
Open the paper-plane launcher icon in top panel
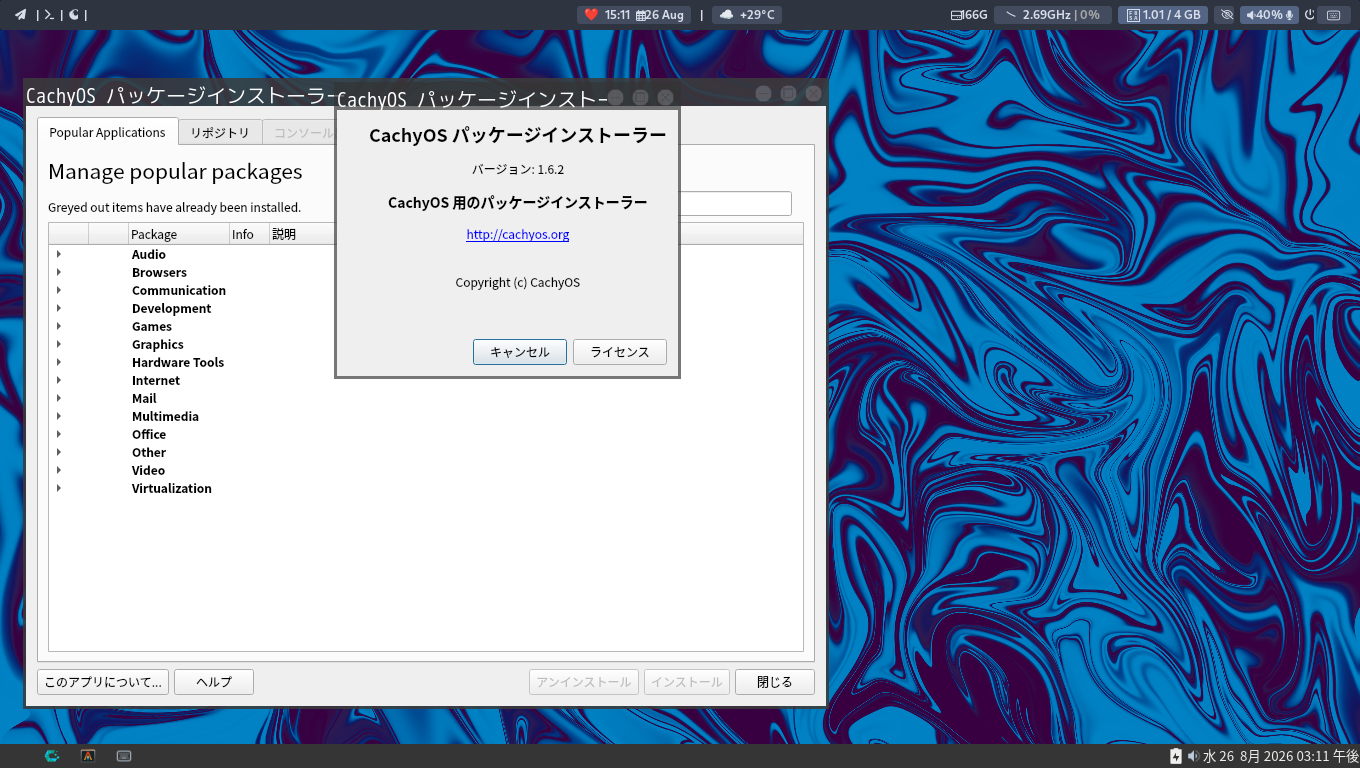click(20, 15)
